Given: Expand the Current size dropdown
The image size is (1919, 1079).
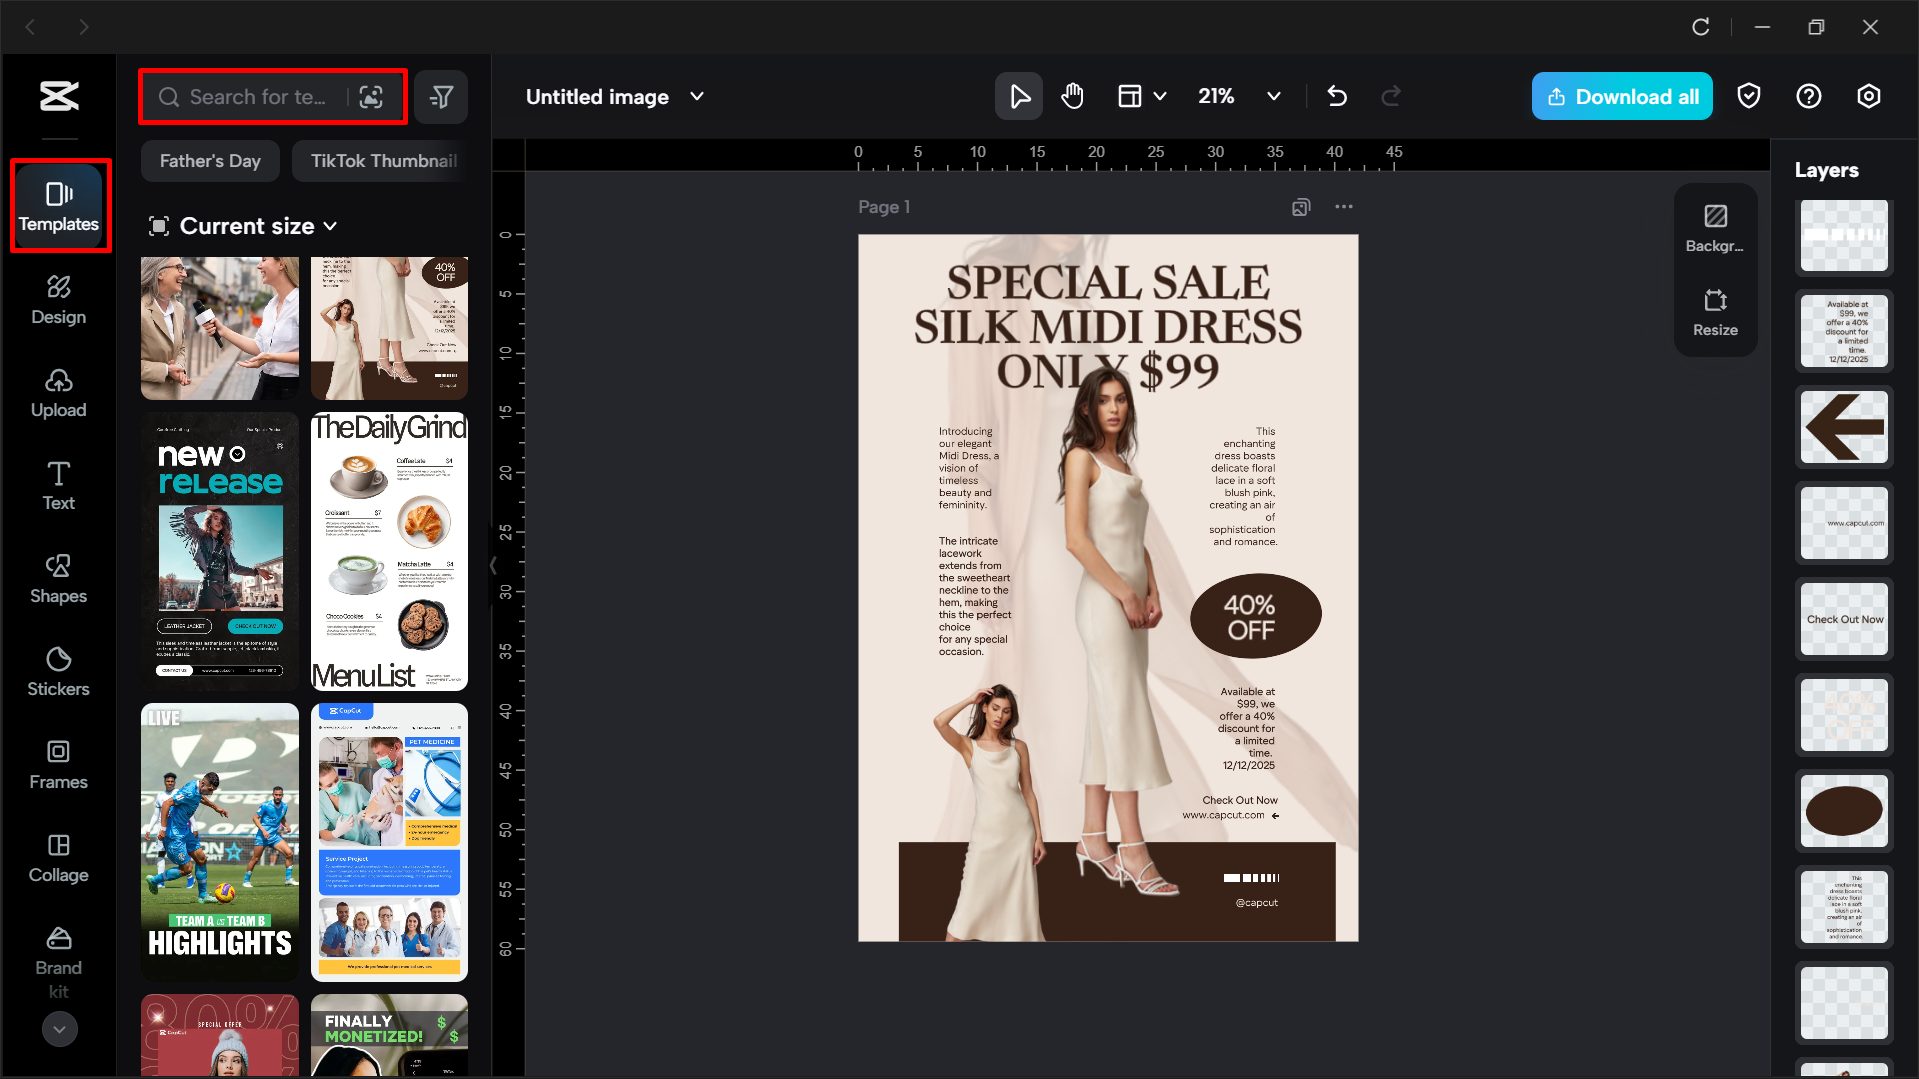Looking at the screenshot, I should 244,226.
